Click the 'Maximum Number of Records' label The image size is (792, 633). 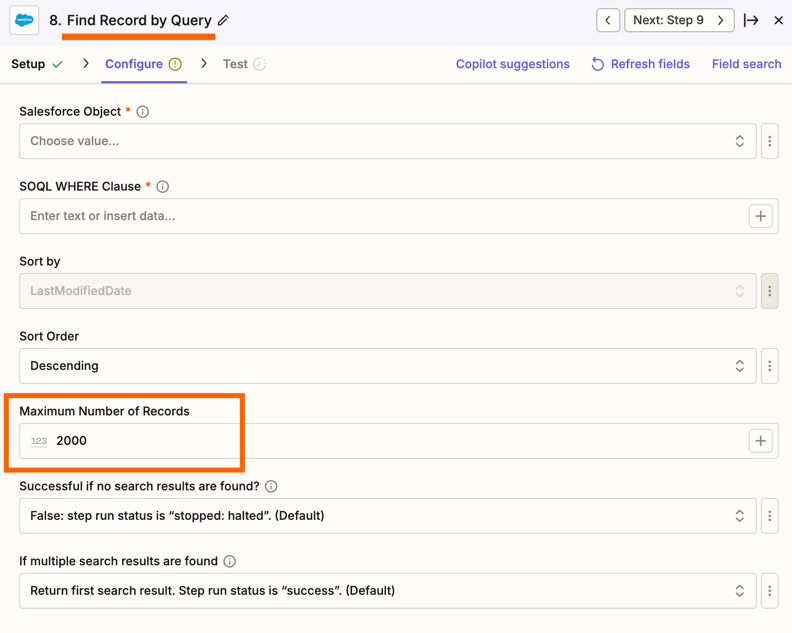click(x=105, y=411)
